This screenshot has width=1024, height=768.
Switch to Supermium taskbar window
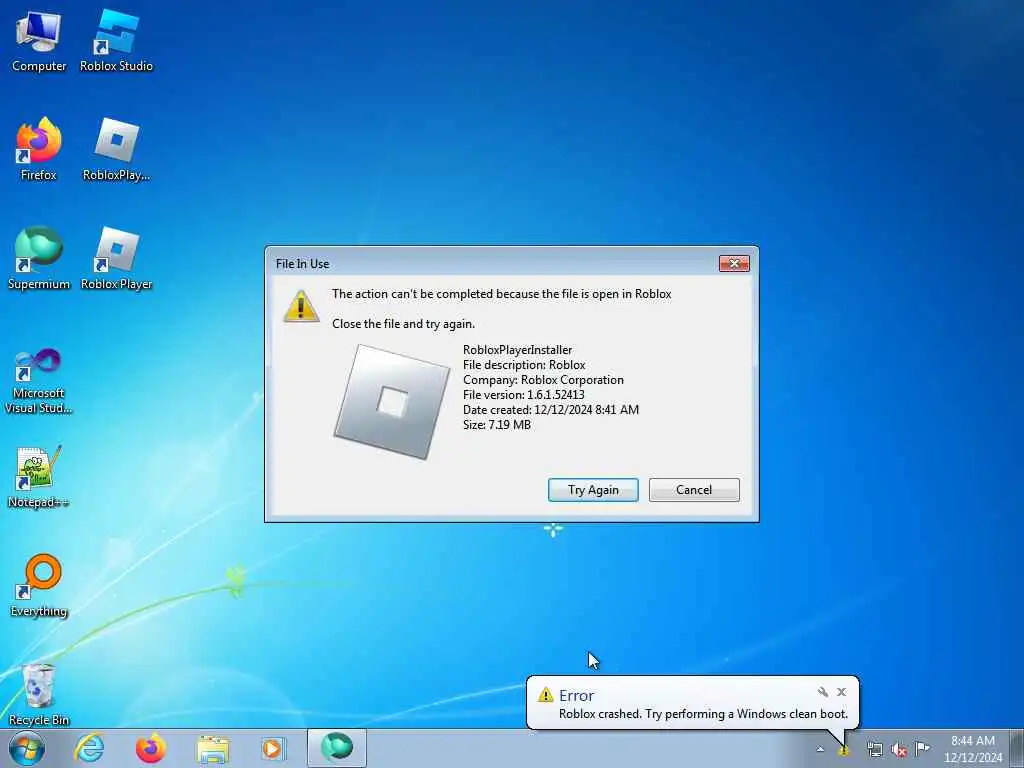point(337,748)
